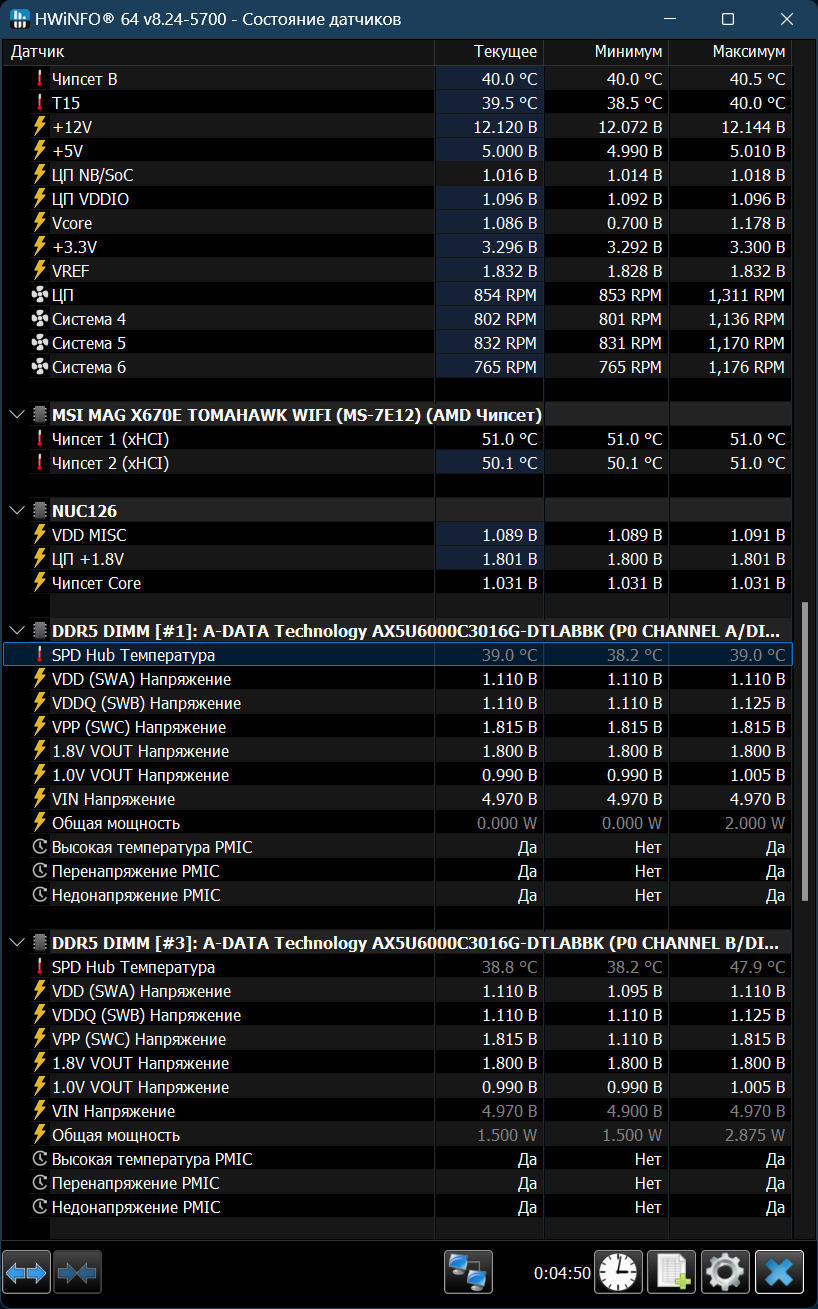
Task: Click thermometer icon next to Чипсет 1 (xHCI)
Action: [40, 438]
